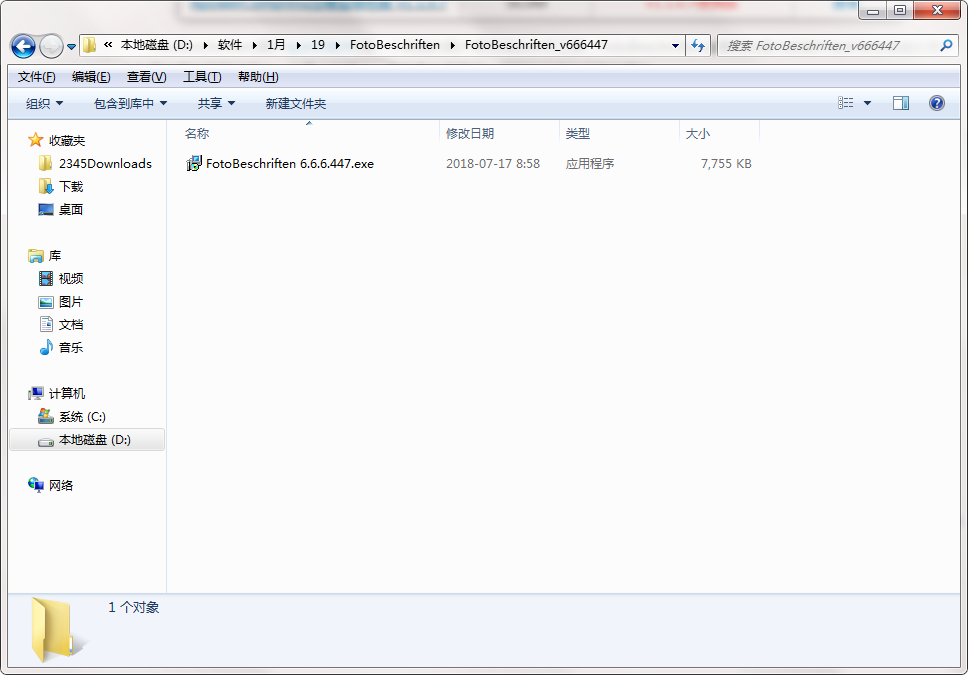The width and height of the screenshot is (968, 675).
Task: Create a folder with 新建文件夹
Action: click(x=296, y=103)
